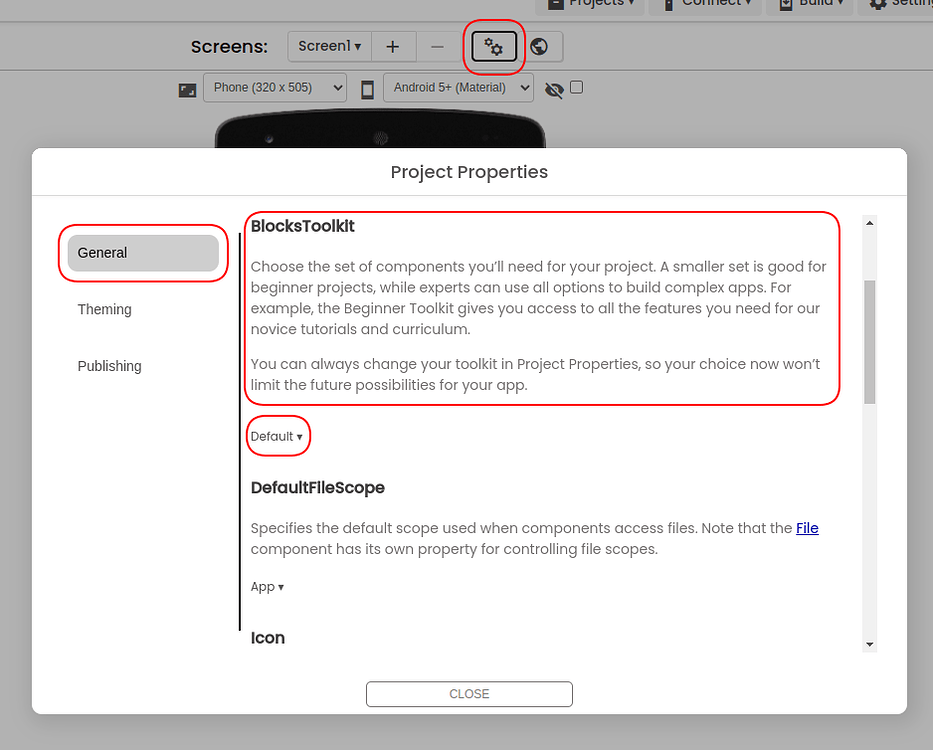Select the Publishing category in Project Properties
The height and width of the screenshot is (750, 933).
tap(109, 366)
